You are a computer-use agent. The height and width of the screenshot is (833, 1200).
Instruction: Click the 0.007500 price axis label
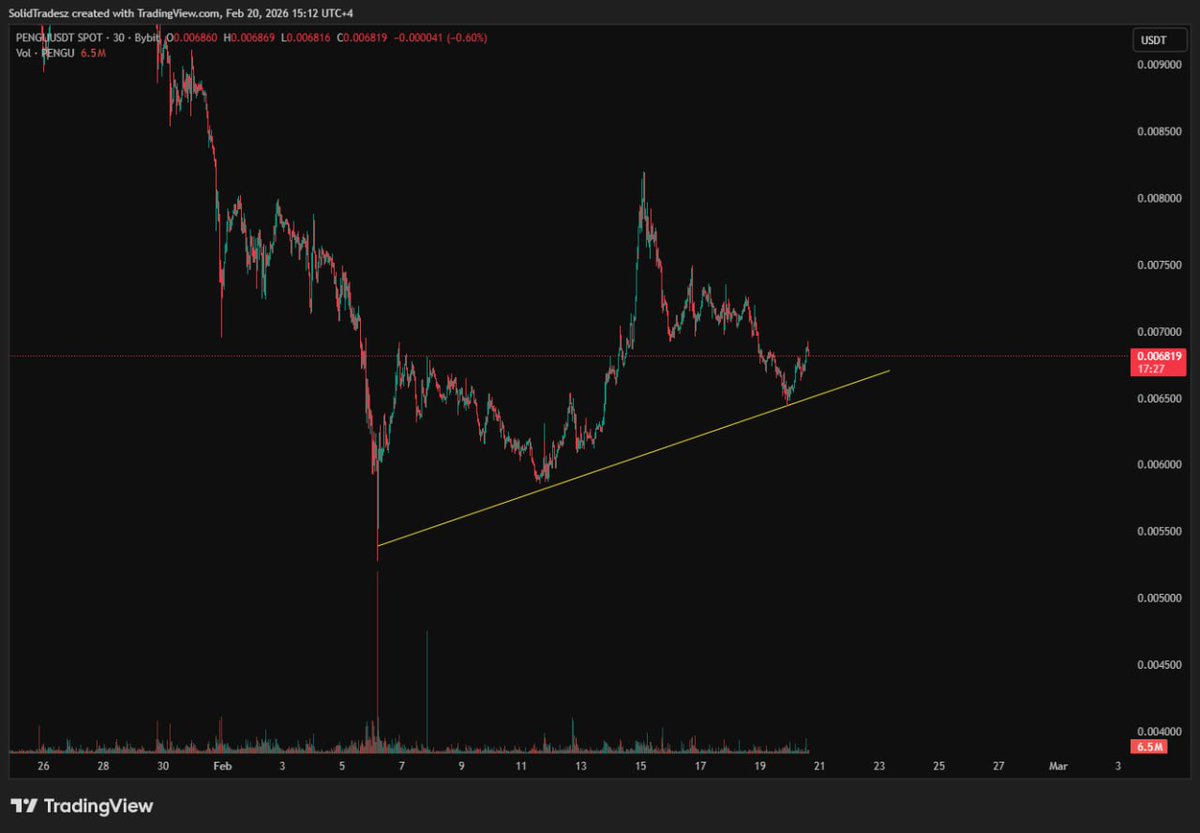point(1162,265)
